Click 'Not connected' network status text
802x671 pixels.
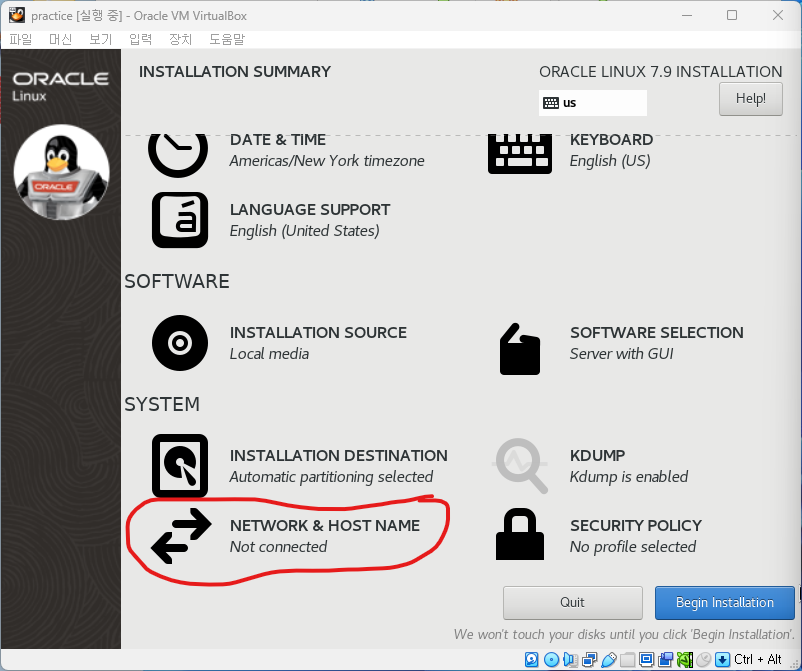click(x=278, y=547)
